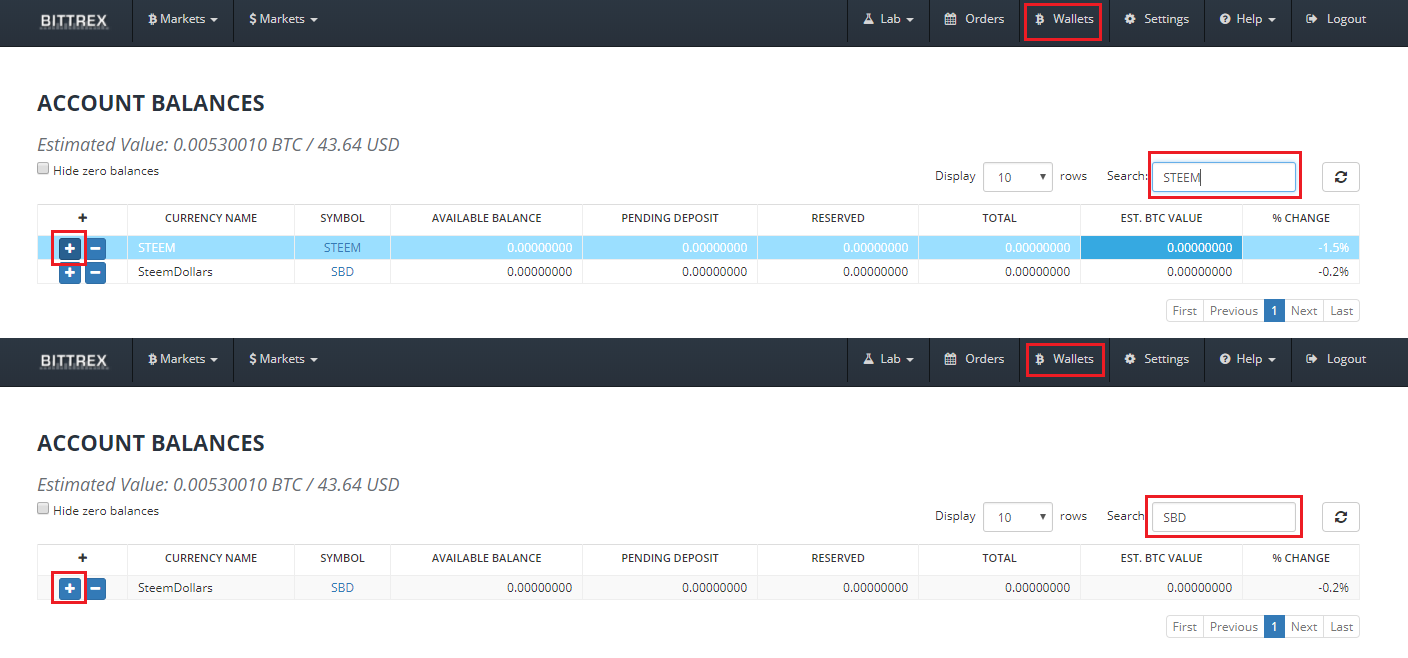1408x658 pixels.
Task: Sort by Reserved in the lower table
Action: (x=838, y=558)
